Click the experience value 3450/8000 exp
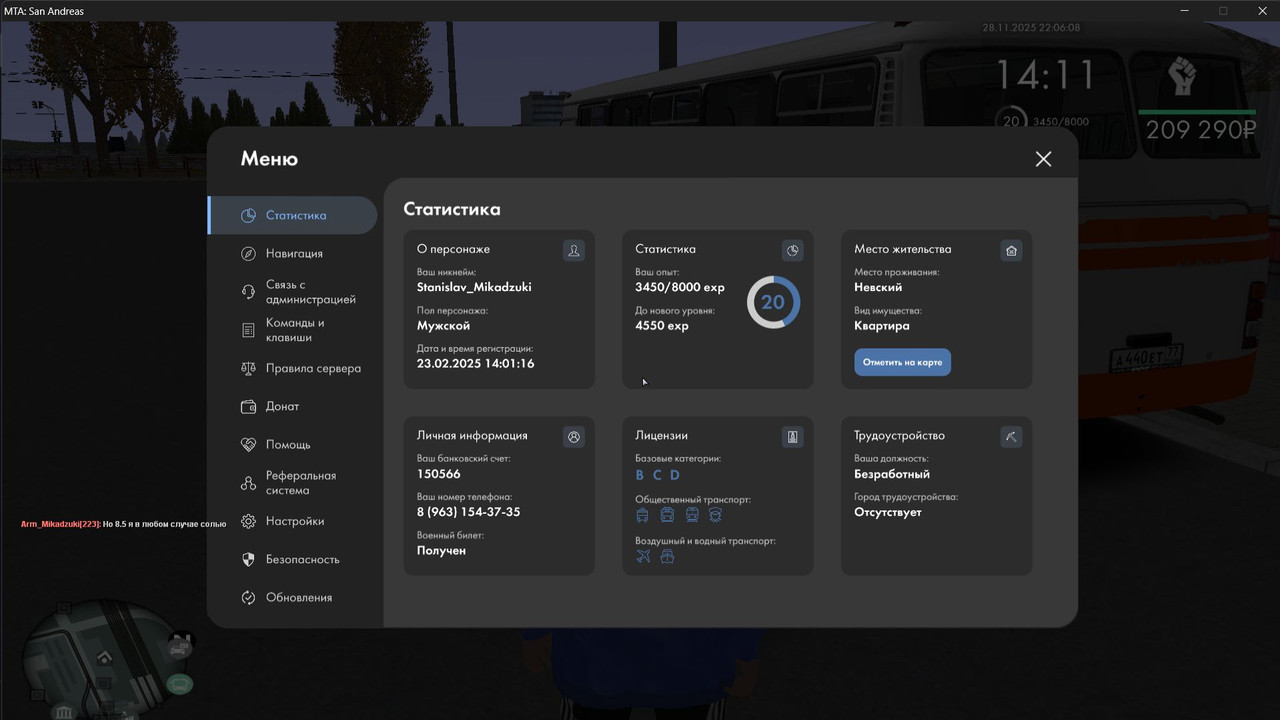Screen dimensions: 1280x720 pos(680,287)
